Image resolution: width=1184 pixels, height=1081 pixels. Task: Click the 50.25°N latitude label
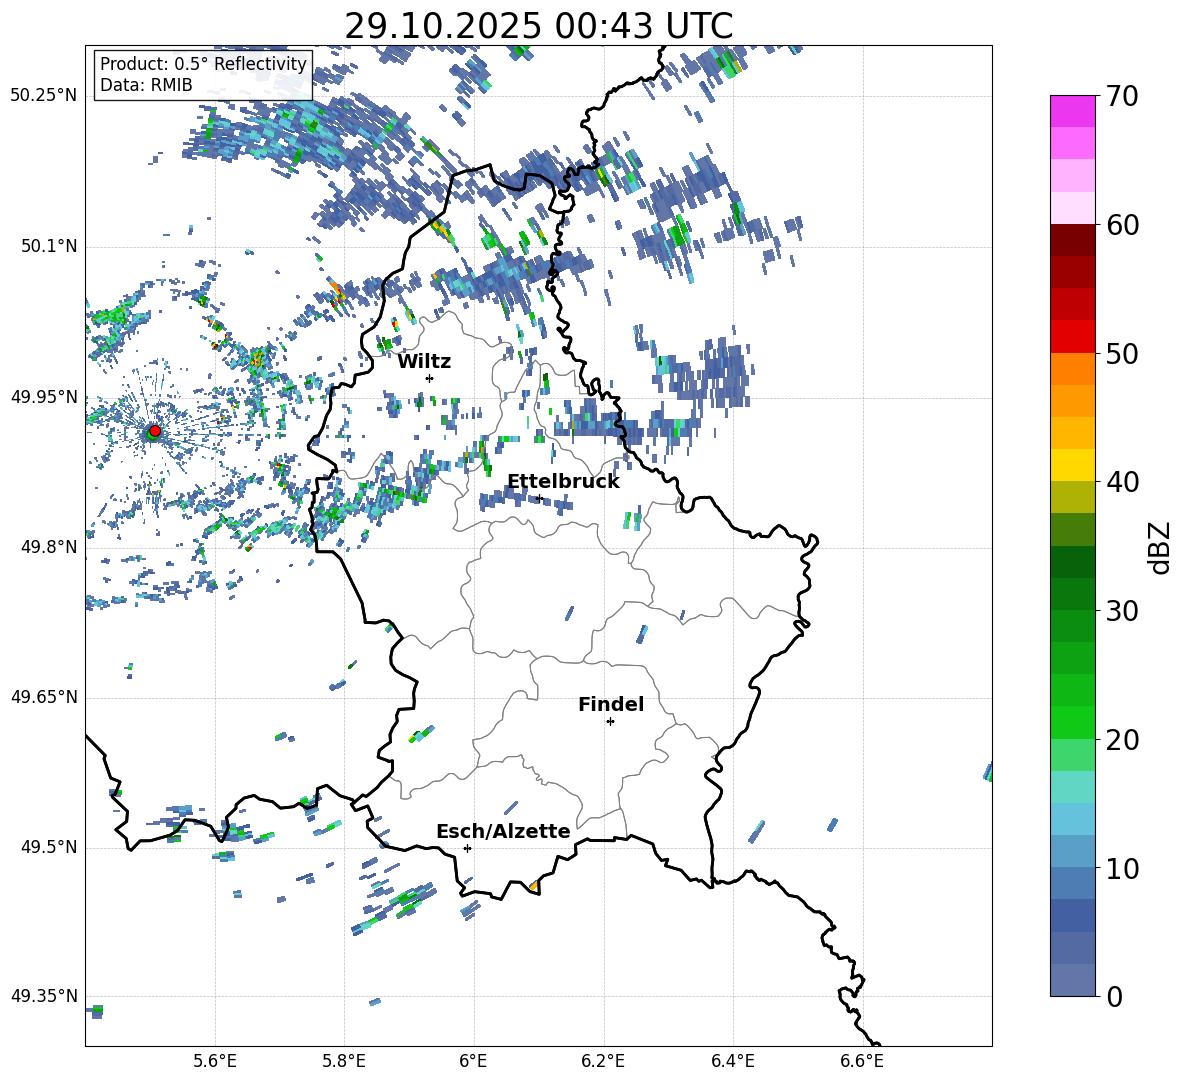pos(44,96)
